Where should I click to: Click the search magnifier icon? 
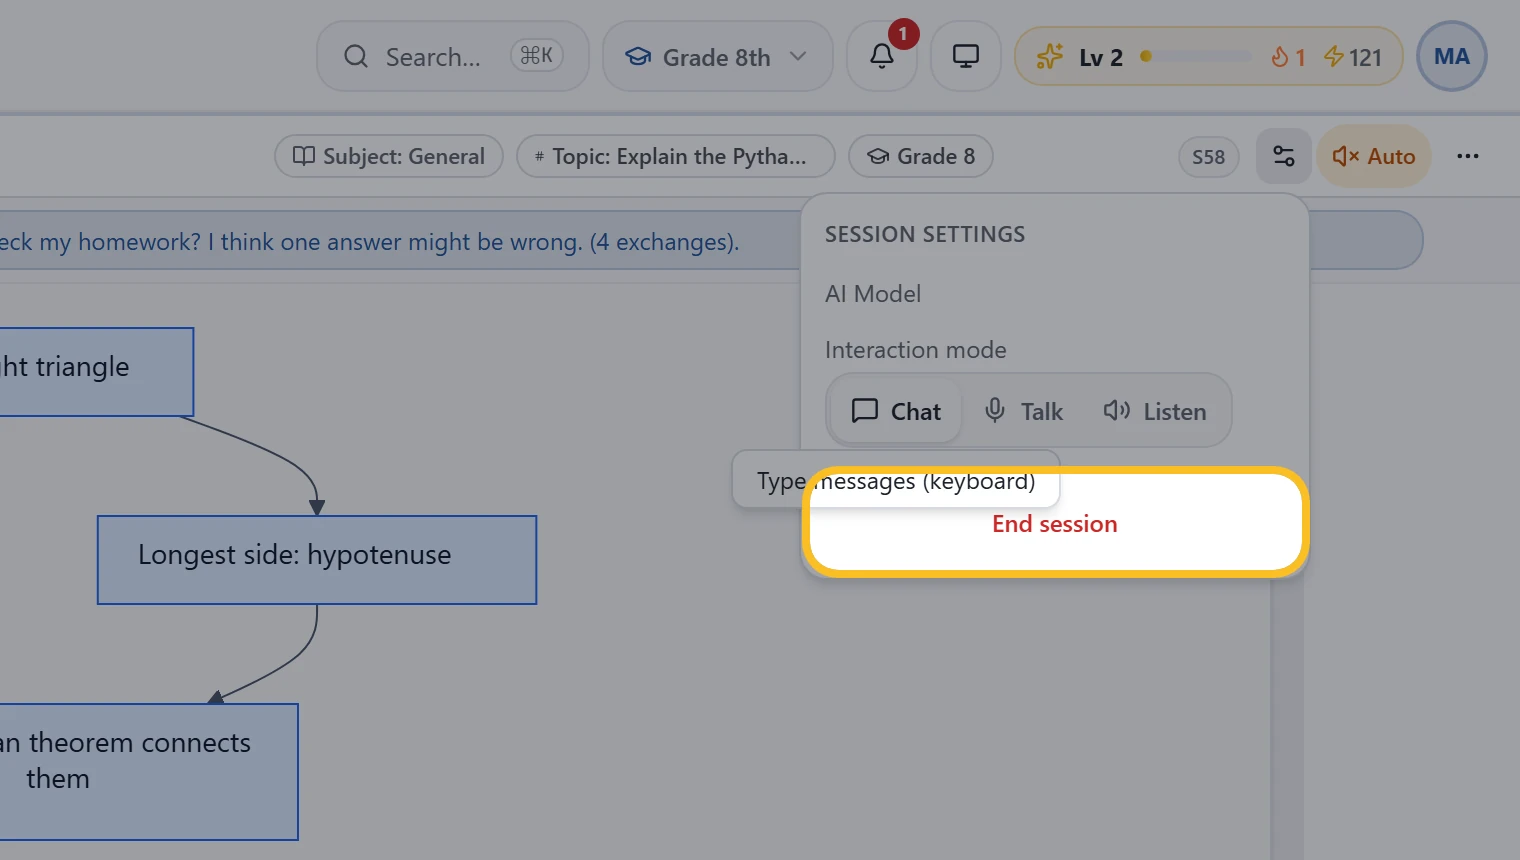pos(356,56)
